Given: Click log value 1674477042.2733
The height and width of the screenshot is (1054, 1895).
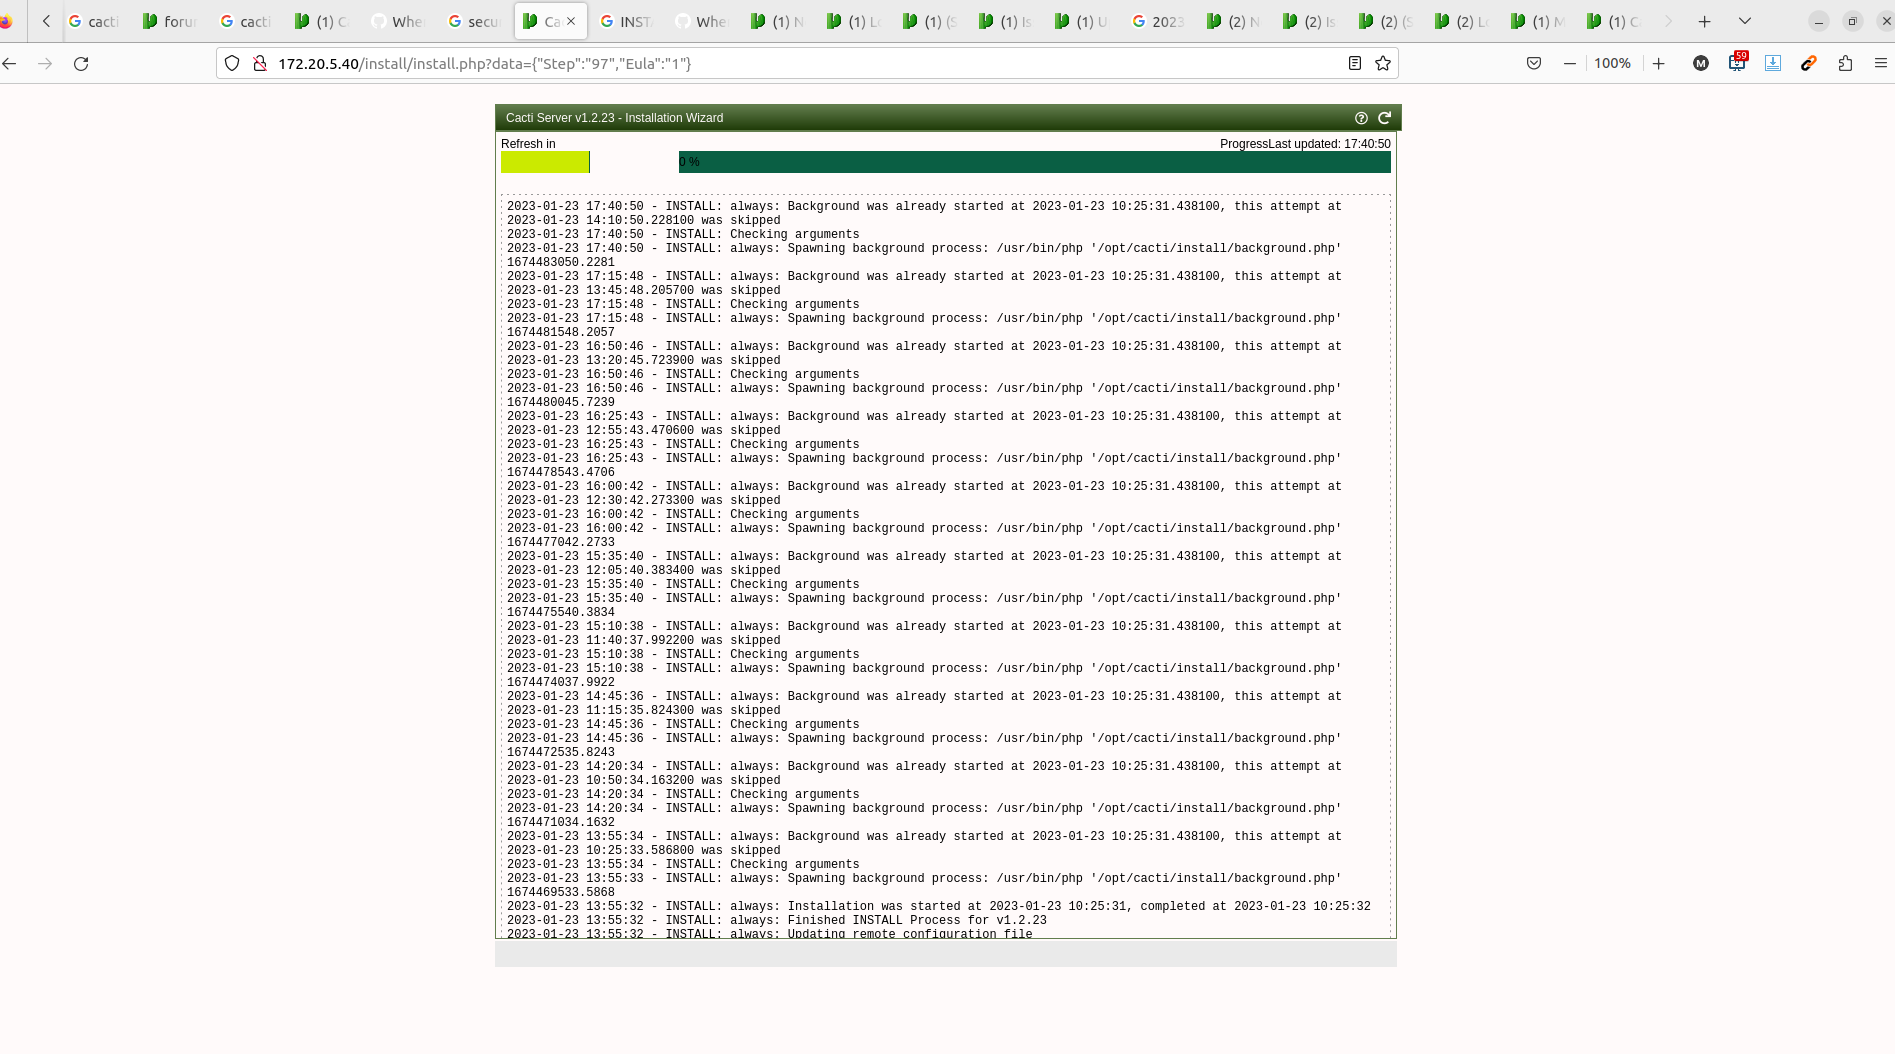Looking at the screenshot, I should coord(561,542).
